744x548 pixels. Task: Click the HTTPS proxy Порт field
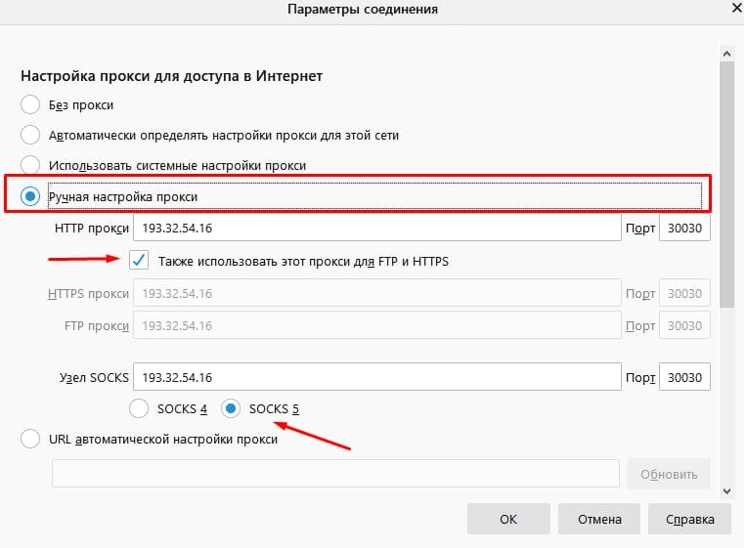click(685, 293)
